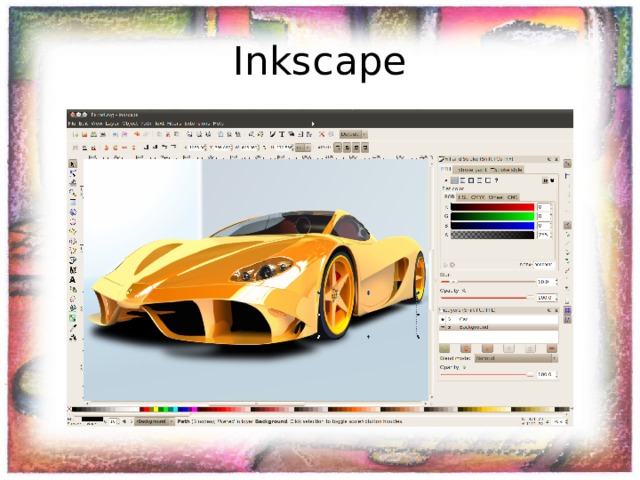Open the Extensions menu
The width and height of the screenshot is (640, 480).
pyautogui.click(x=197, y=123)
